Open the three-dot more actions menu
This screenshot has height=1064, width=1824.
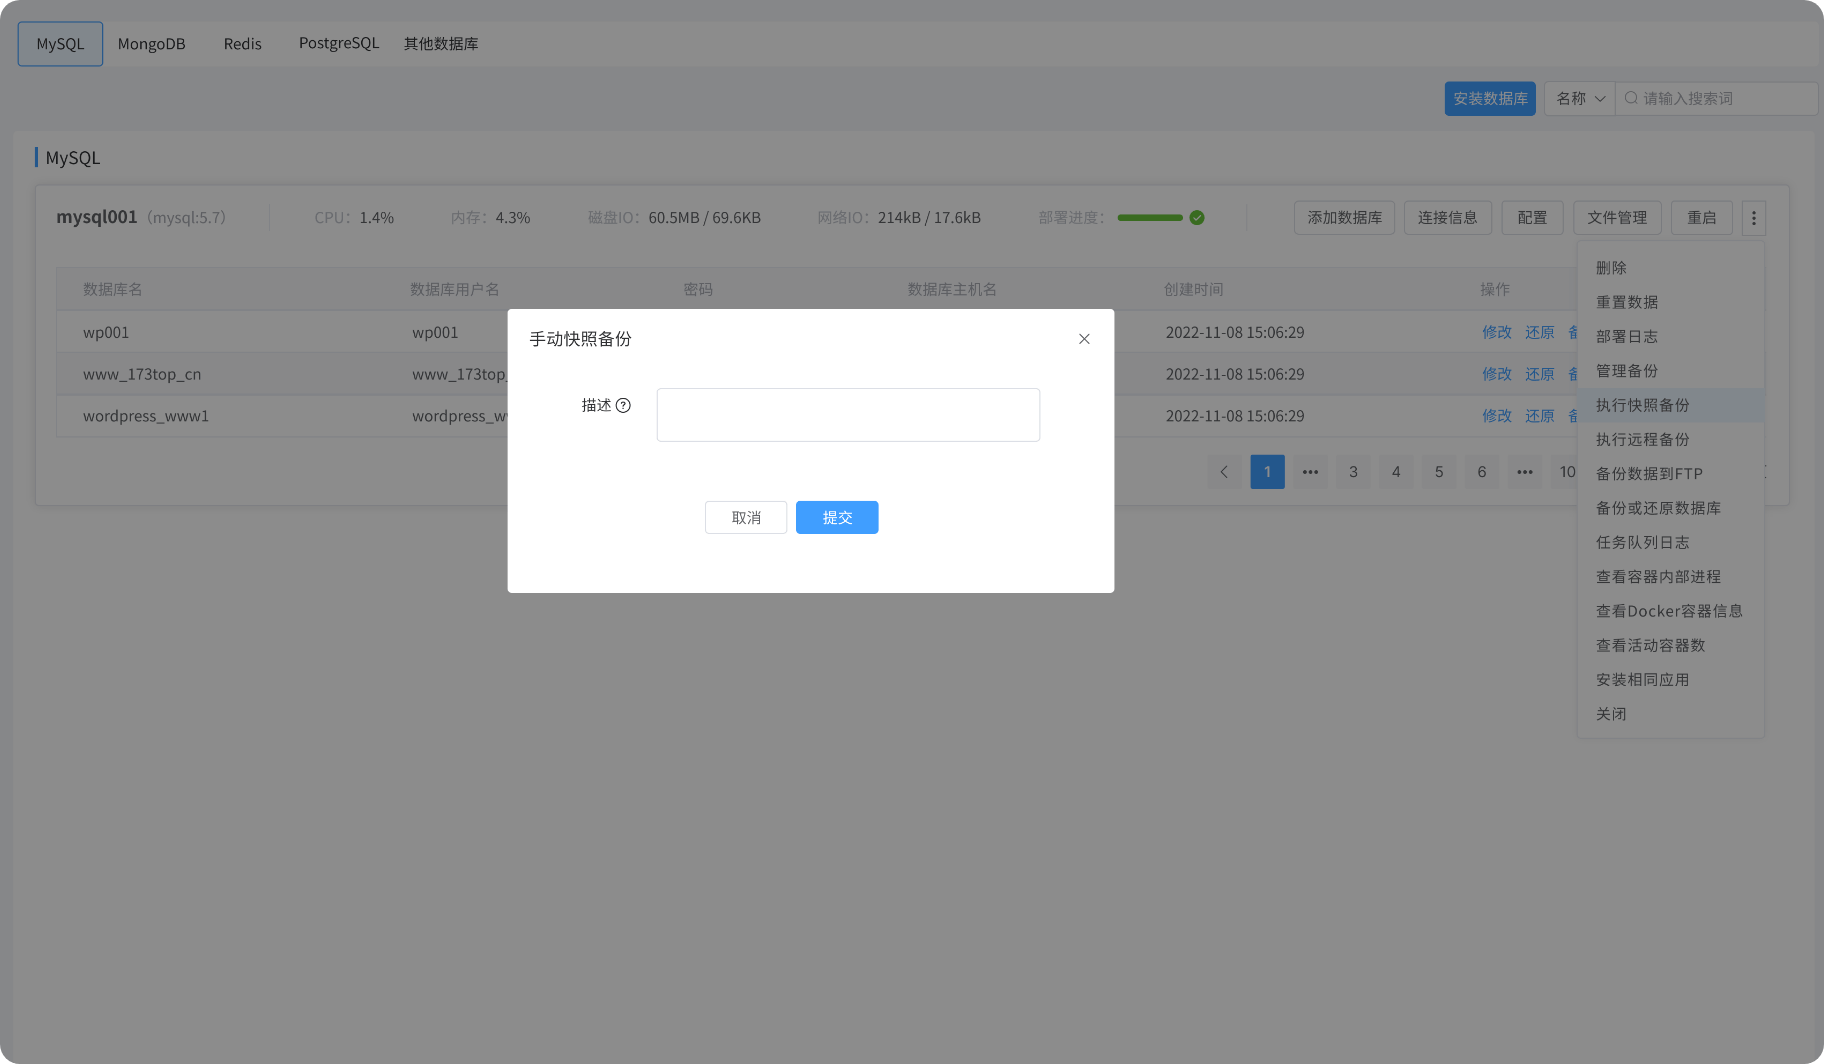point(1753,218)
